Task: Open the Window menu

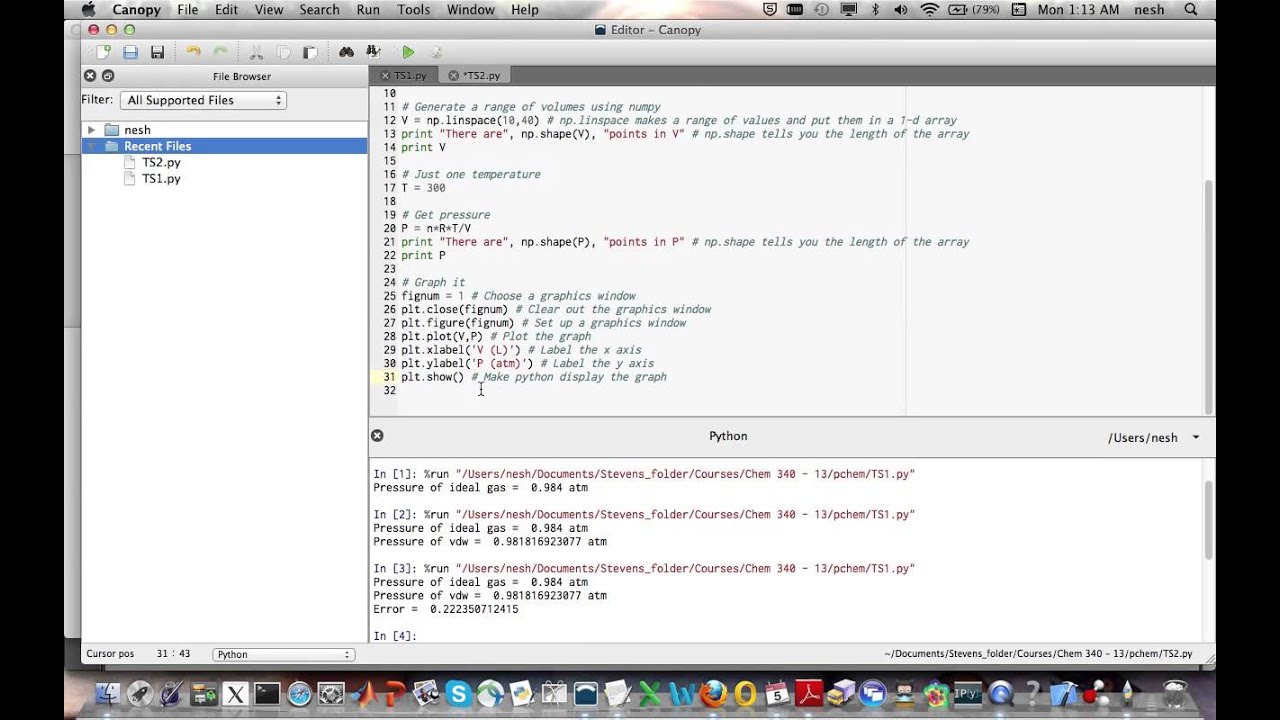Action: 471,10
